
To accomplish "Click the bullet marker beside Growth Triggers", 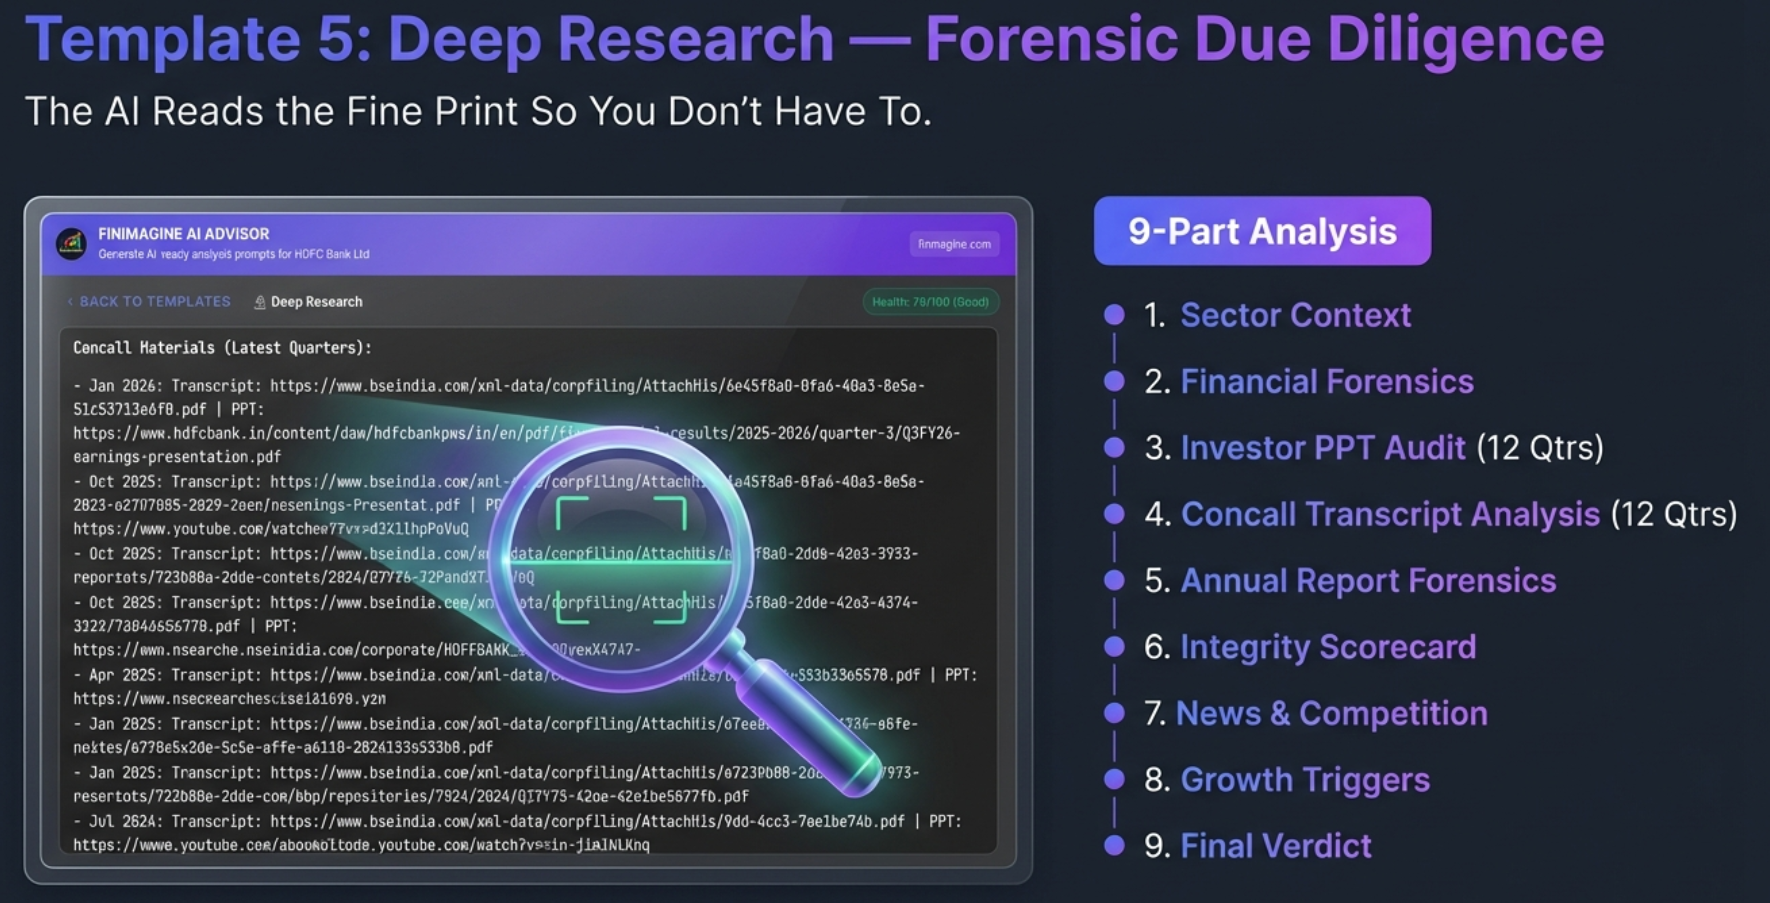I will pos(1116,779).
